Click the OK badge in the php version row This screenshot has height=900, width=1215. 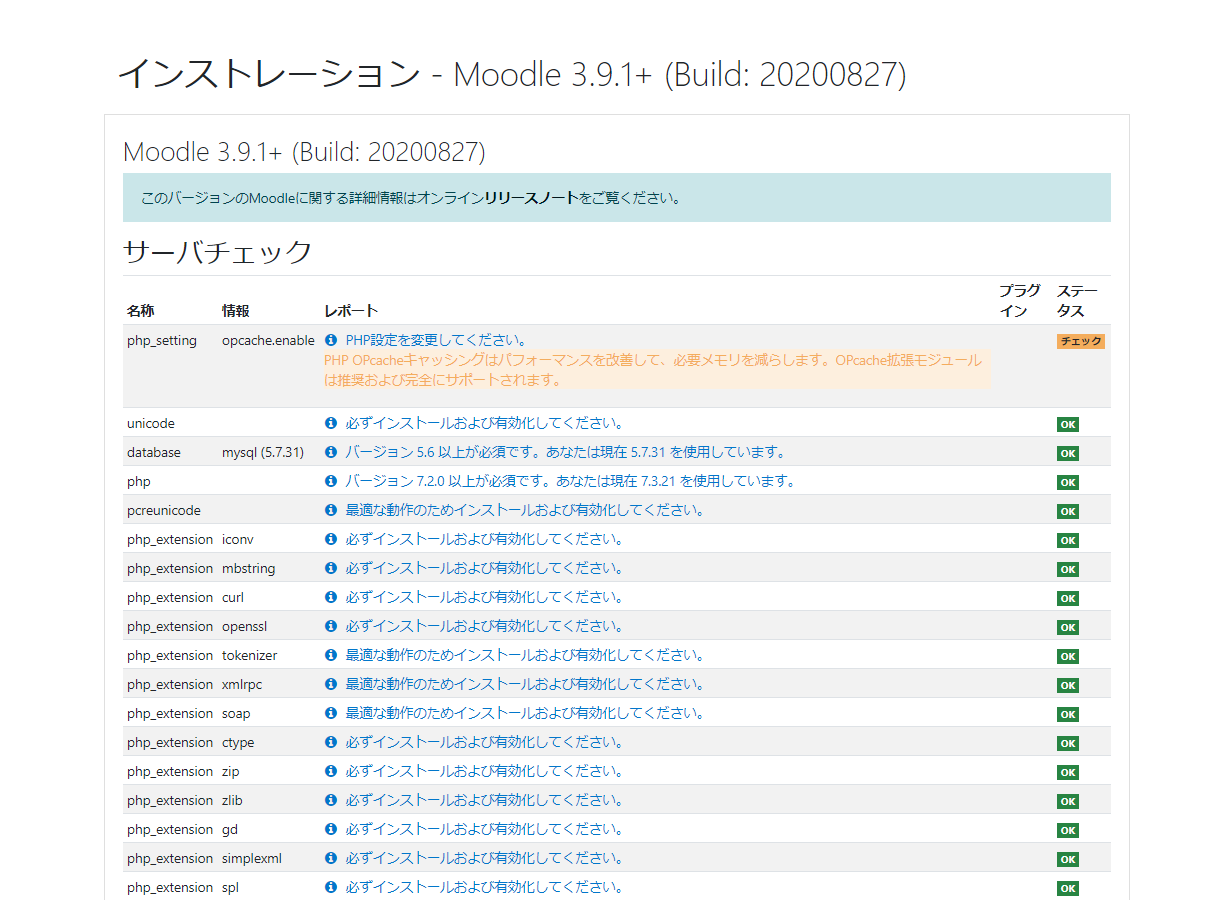pyautogui.click(x=1068, y=482)
